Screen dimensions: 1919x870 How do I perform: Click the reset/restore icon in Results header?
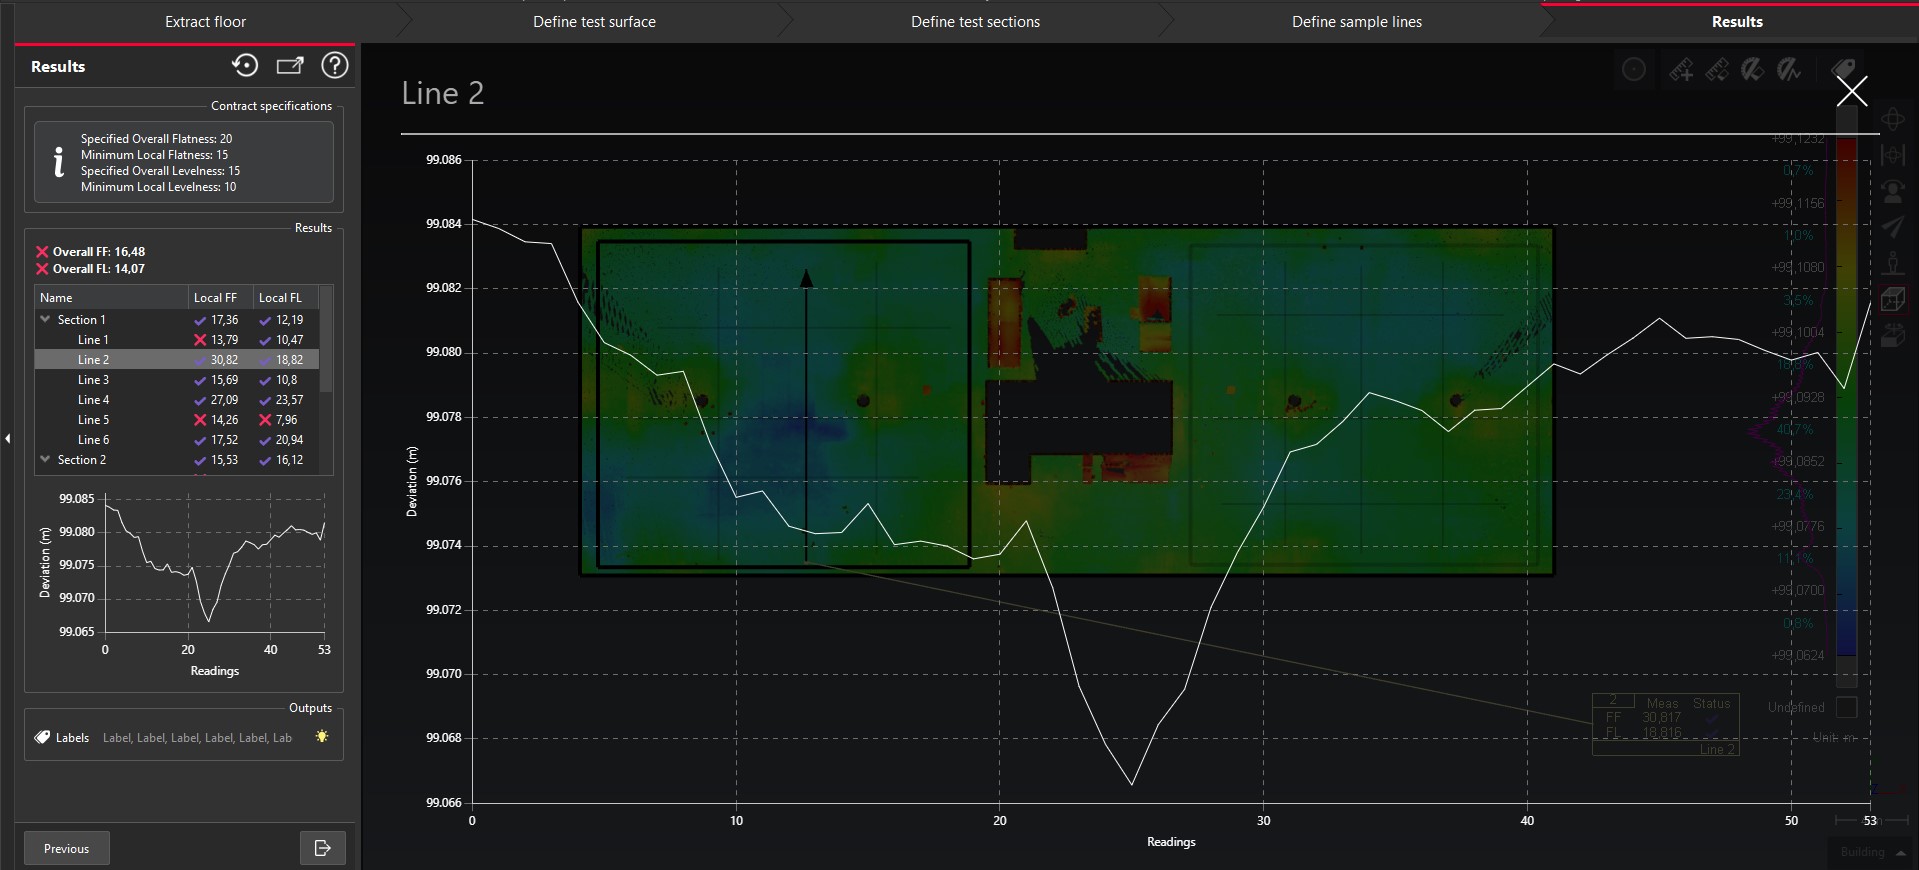click(x=245, y=66)
